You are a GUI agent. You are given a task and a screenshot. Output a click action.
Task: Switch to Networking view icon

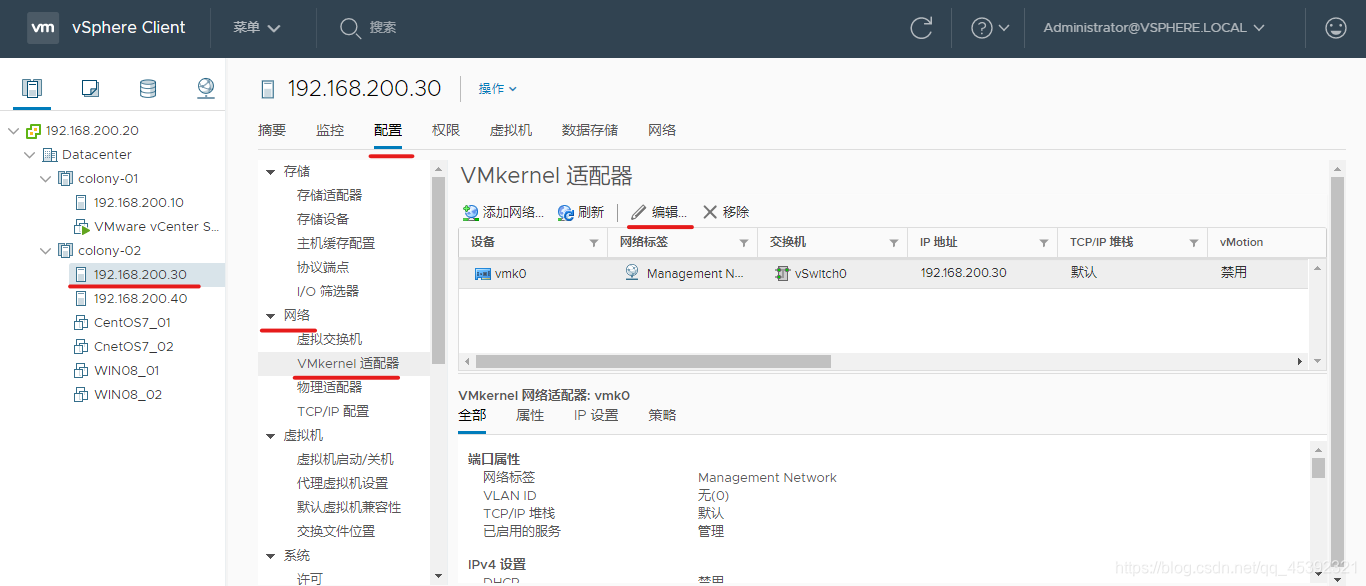click(x=206, y=88)
